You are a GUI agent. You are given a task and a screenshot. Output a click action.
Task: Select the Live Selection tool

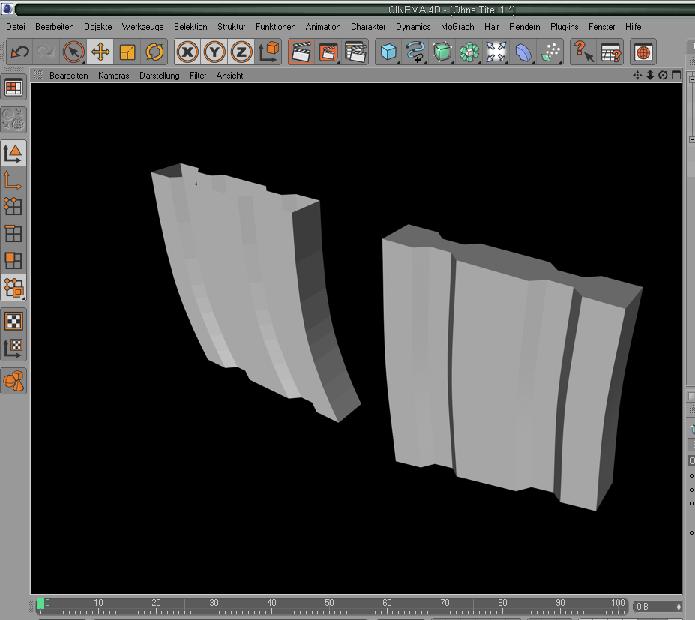(x=74, y=52)
